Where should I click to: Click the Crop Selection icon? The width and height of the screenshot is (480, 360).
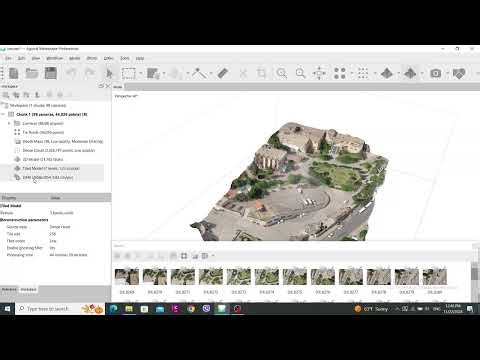261,73
